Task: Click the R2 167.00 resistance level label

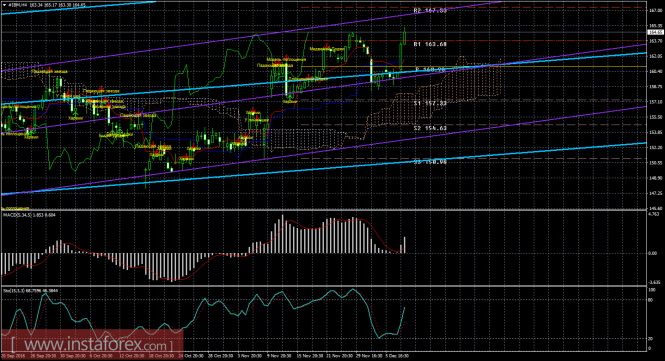Action: pos(430,11)
